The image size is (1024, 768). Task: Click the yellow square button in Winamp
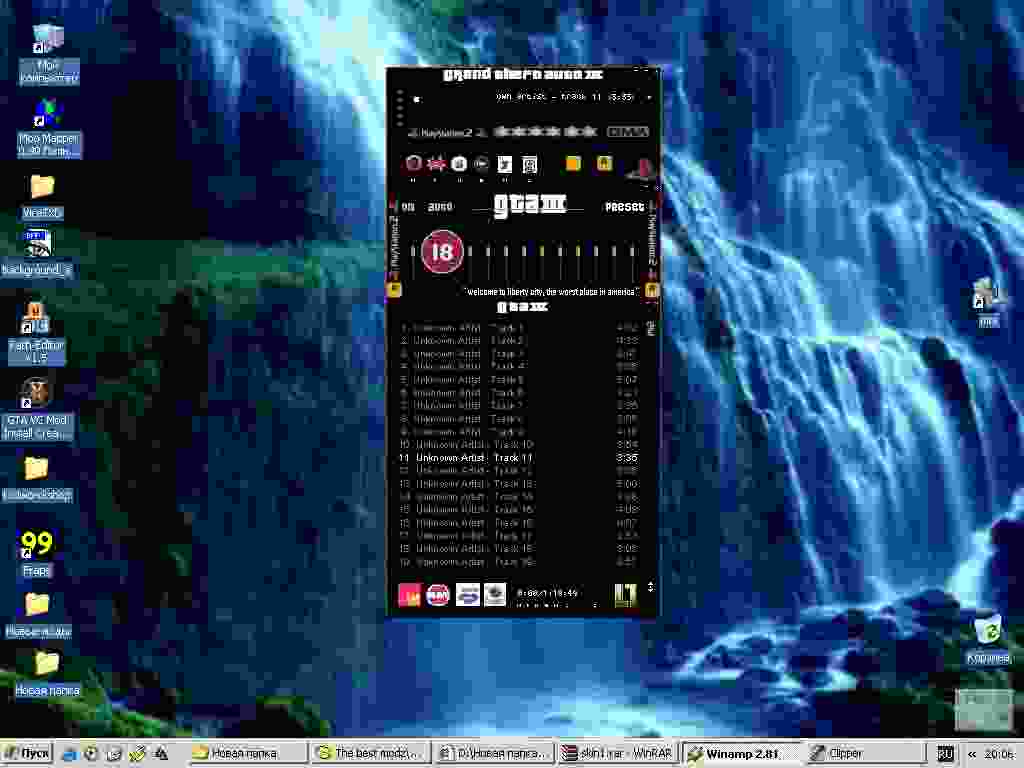[x=604, y=163]
